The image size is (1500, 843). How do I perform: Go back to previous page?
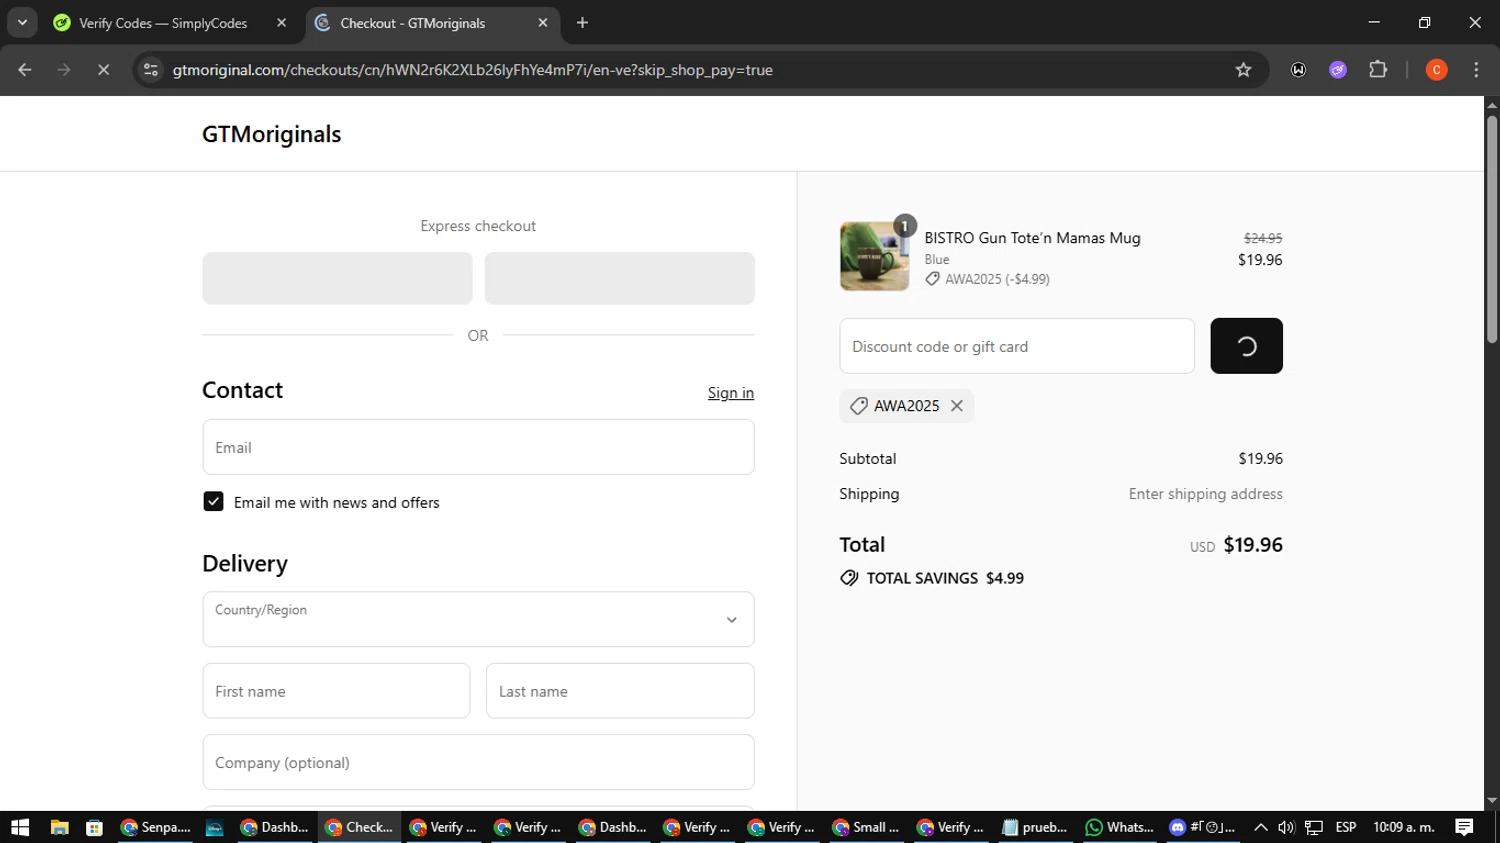click(25, 70)
